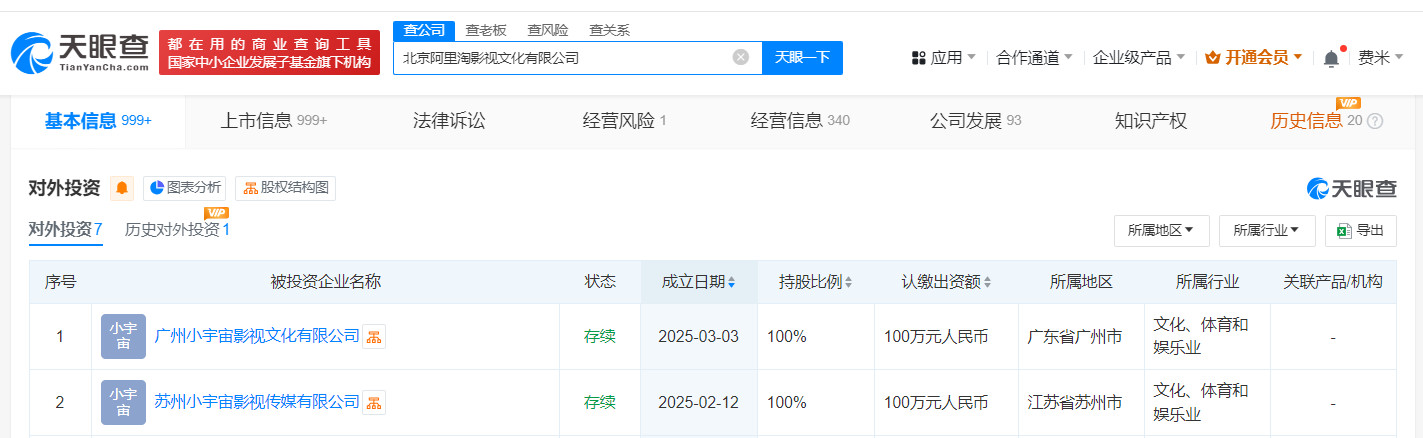This screenshot has width=1423, height=438.
Task: Expand the 所属行业 filter dropdown
Action: coord(1267,230)
